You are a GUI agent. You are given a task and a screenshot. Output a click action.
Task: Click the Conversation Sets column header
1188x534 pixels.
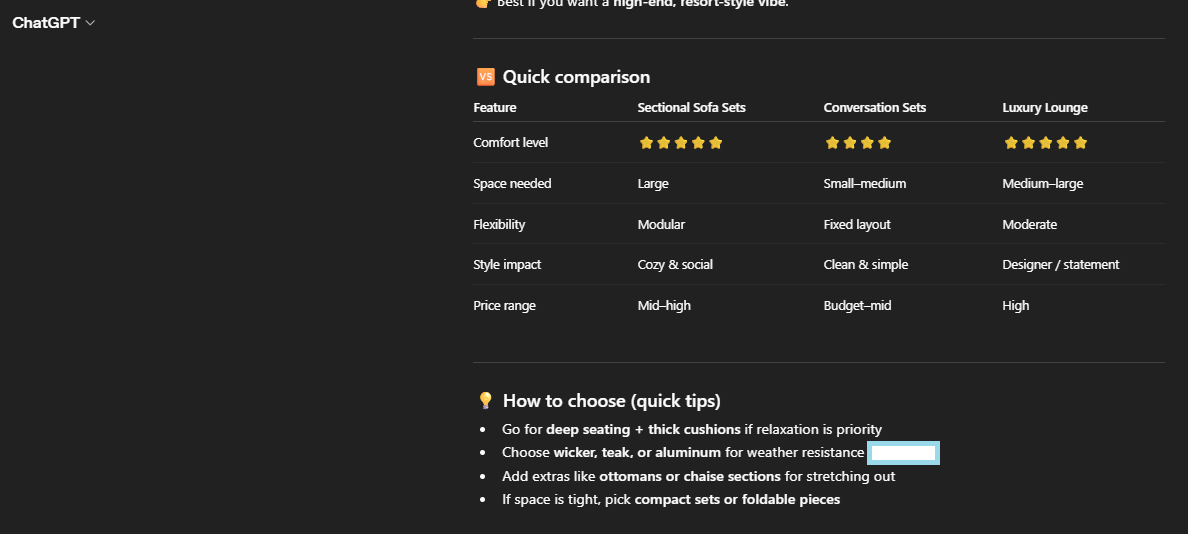point(874,108)
